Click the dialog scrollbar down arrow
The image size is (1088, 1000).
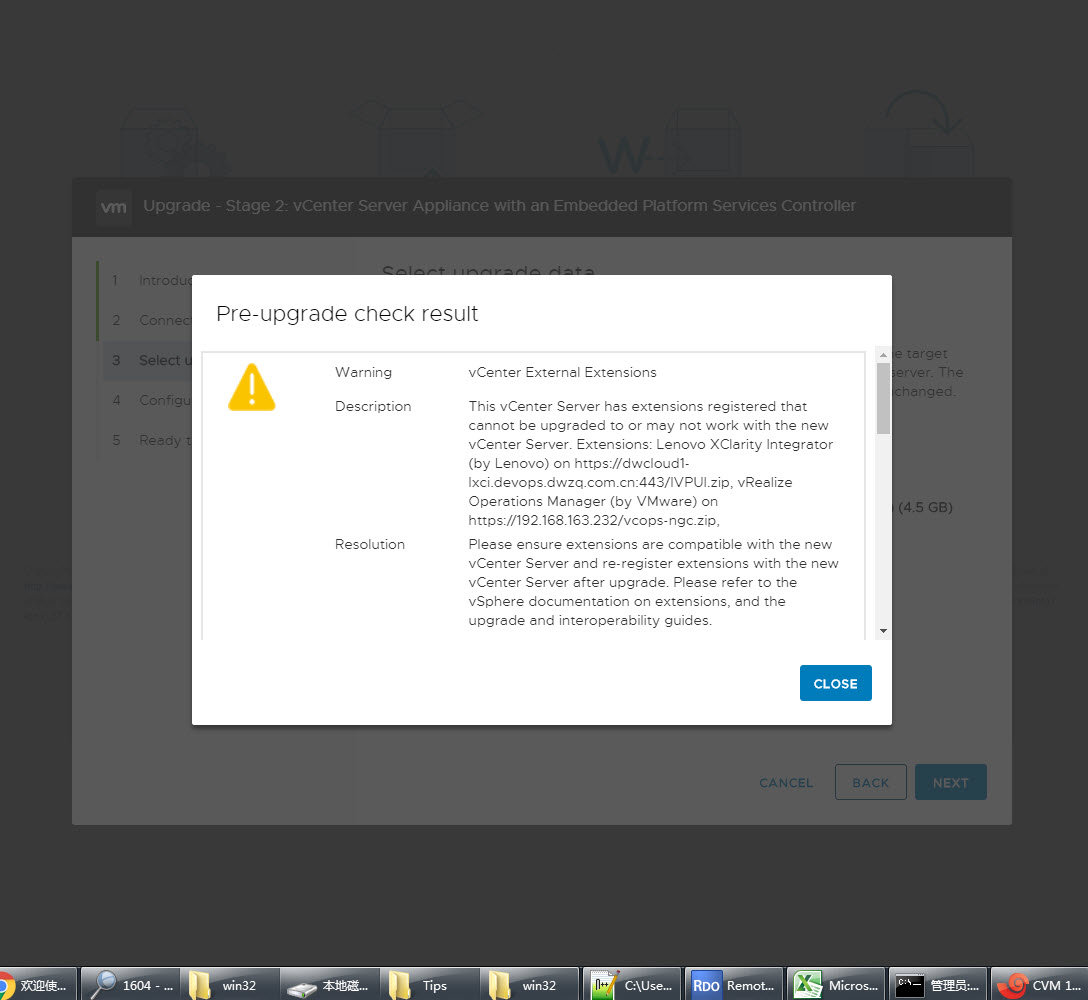tap(883, 631)
